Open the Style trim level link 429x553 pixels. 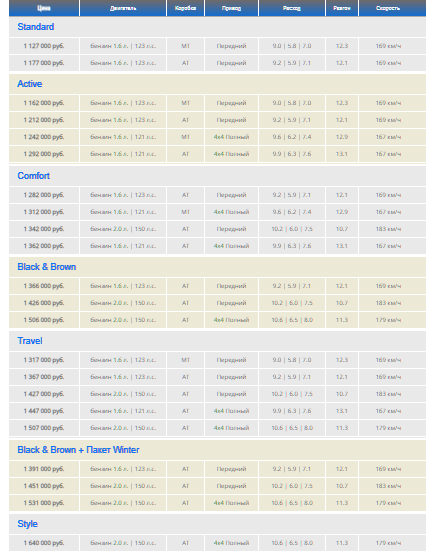click(28, 524)
